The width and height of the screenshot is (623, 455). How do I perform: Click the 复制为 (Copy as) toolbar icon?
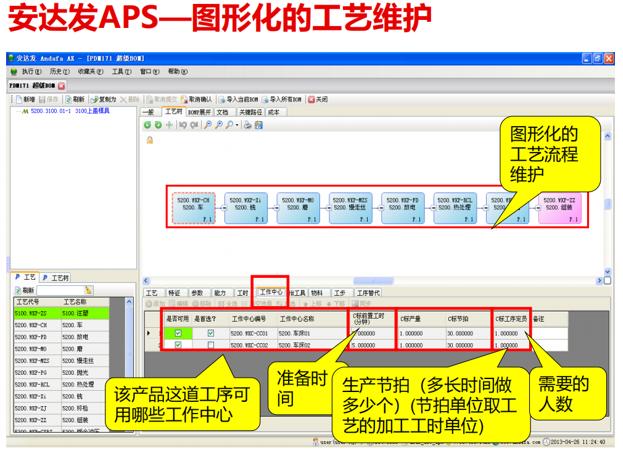pos(95,99)
